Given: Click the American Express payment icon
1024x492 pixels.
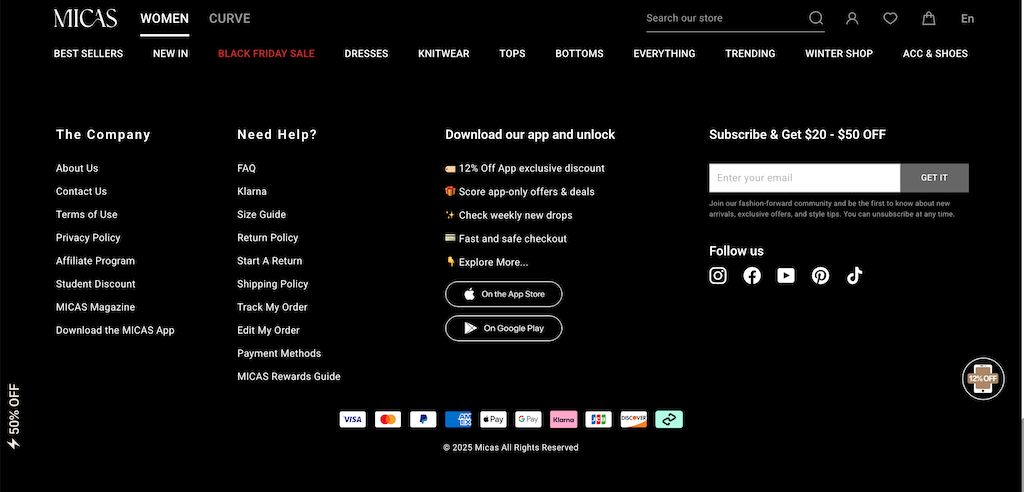Looking at the screenshot, I should point(458,419).
